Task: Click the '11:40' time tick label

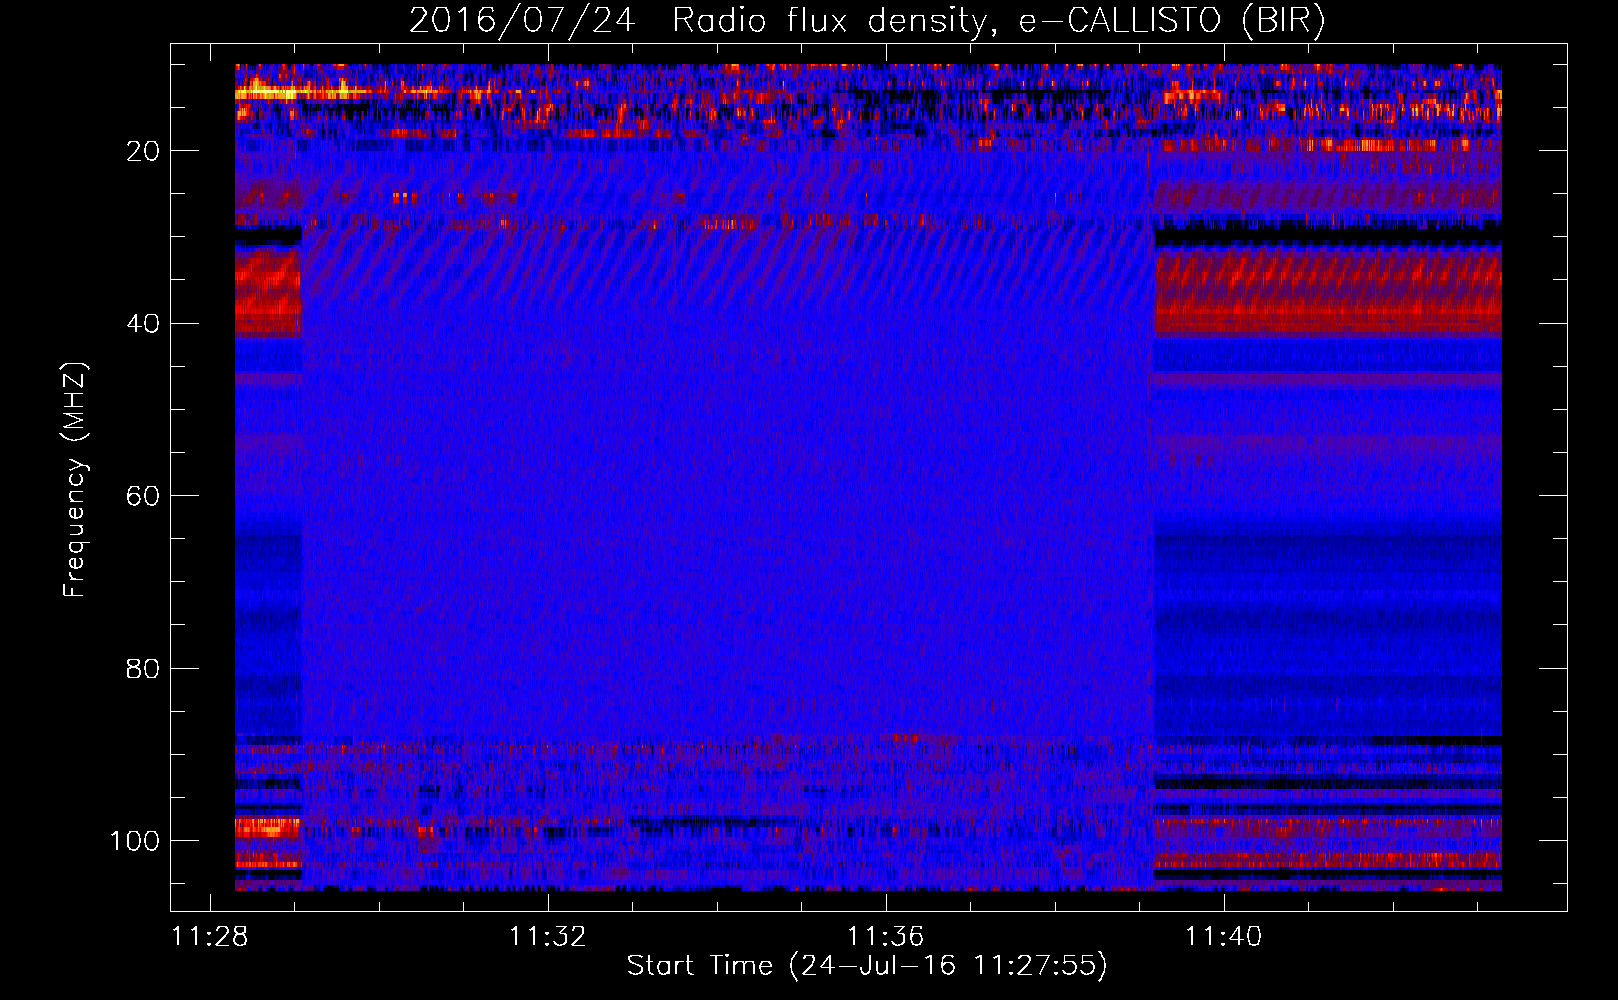Action: pos(1224,937)
